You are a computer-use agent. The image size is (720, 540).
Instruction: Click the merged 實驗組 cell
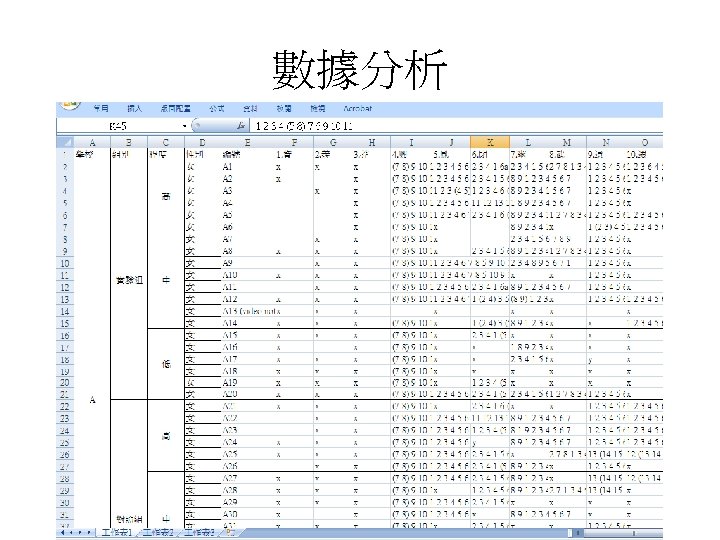tap(129, 280)
